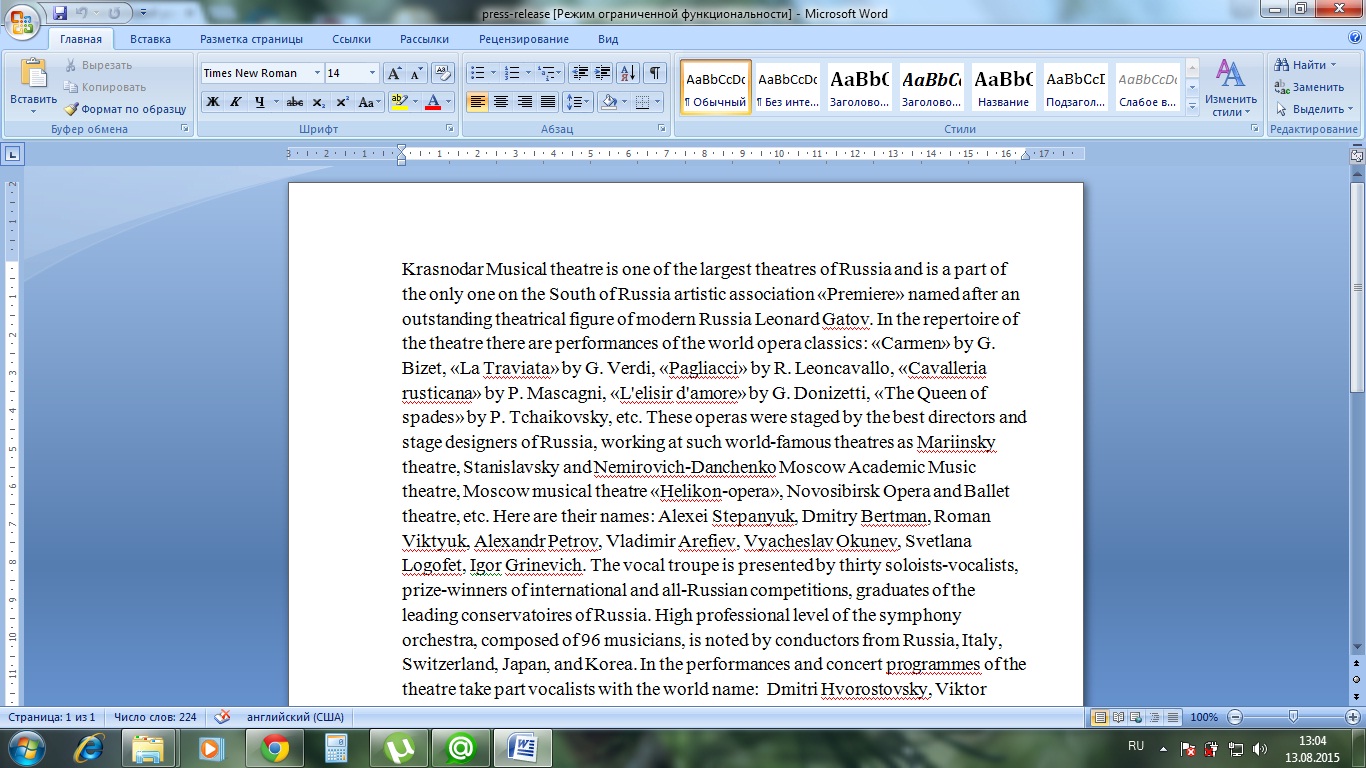1366x768 pixels.
Task: Apply yellow text highlight color
Action: [x=399, y=102]
